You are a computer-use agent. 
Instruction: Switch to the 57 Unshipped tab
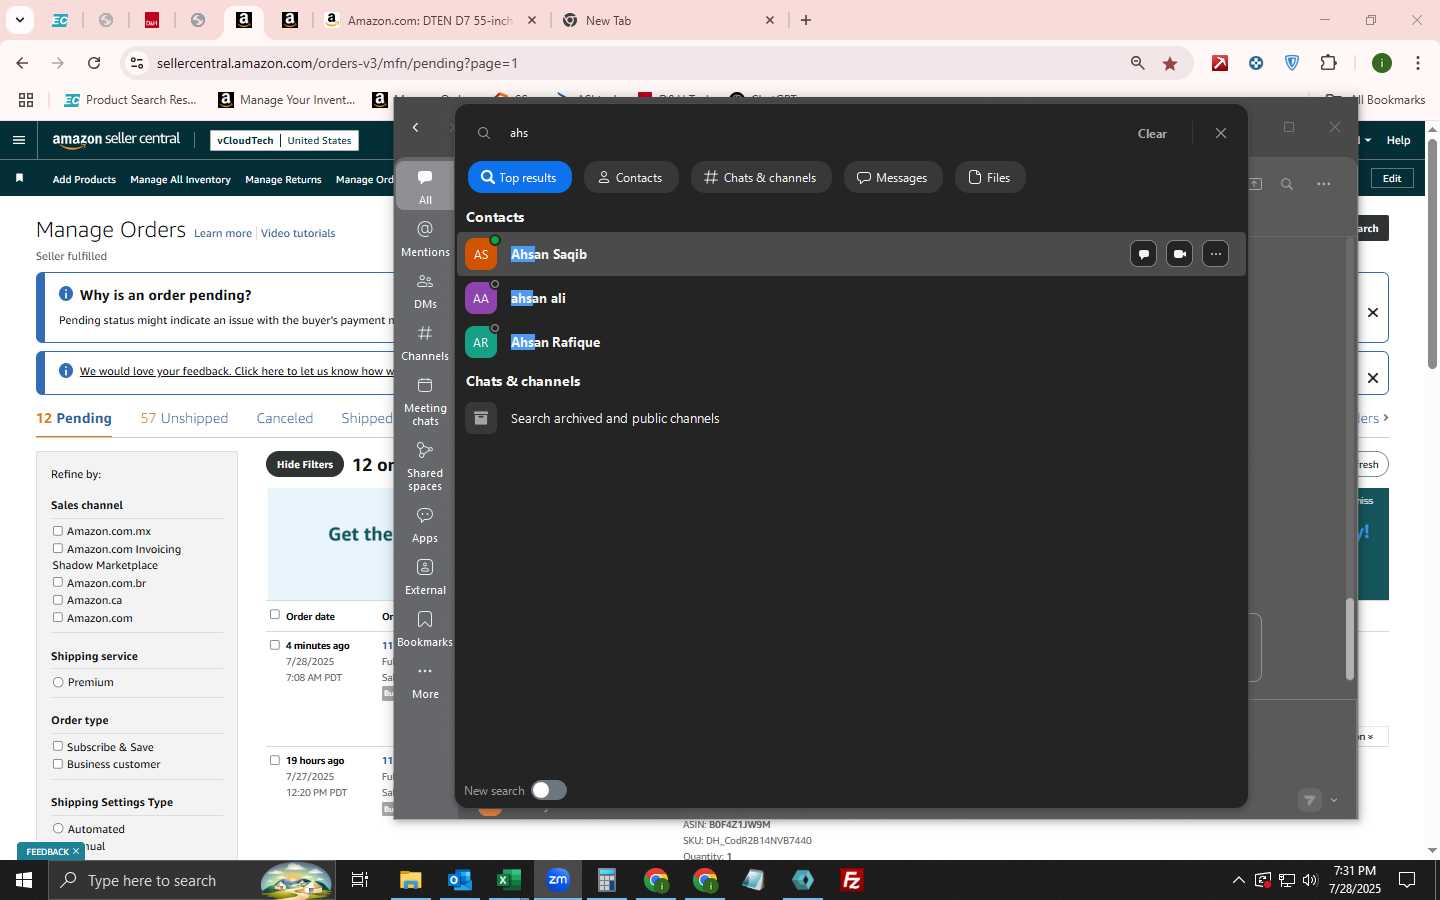pos(184,418)
